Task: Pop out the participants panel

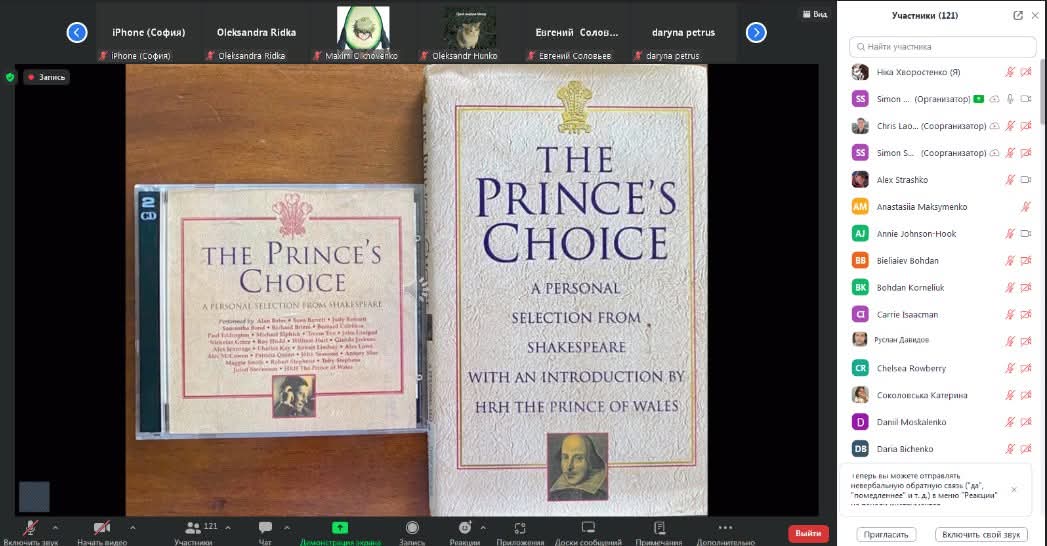Action: click(x=1018, y=15)
